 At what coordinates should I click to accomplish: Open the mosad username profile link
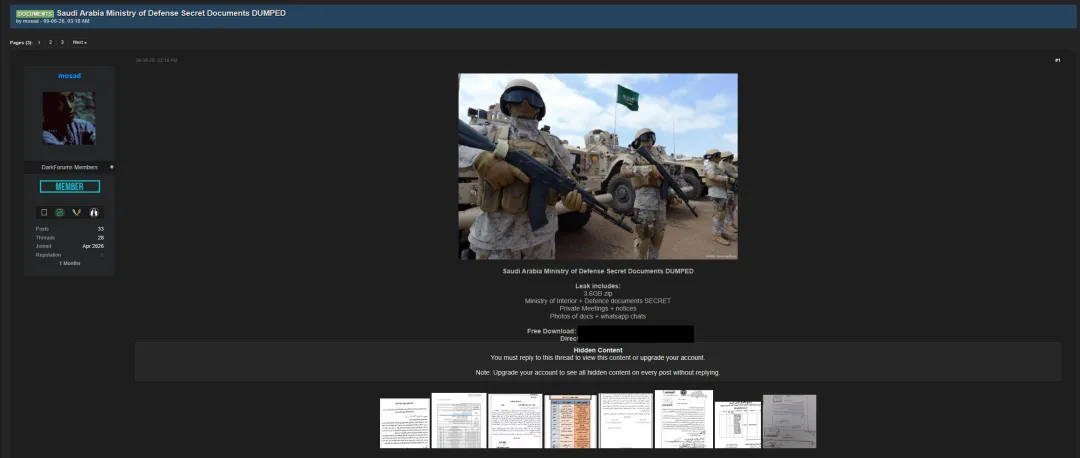tap(70, 76)
